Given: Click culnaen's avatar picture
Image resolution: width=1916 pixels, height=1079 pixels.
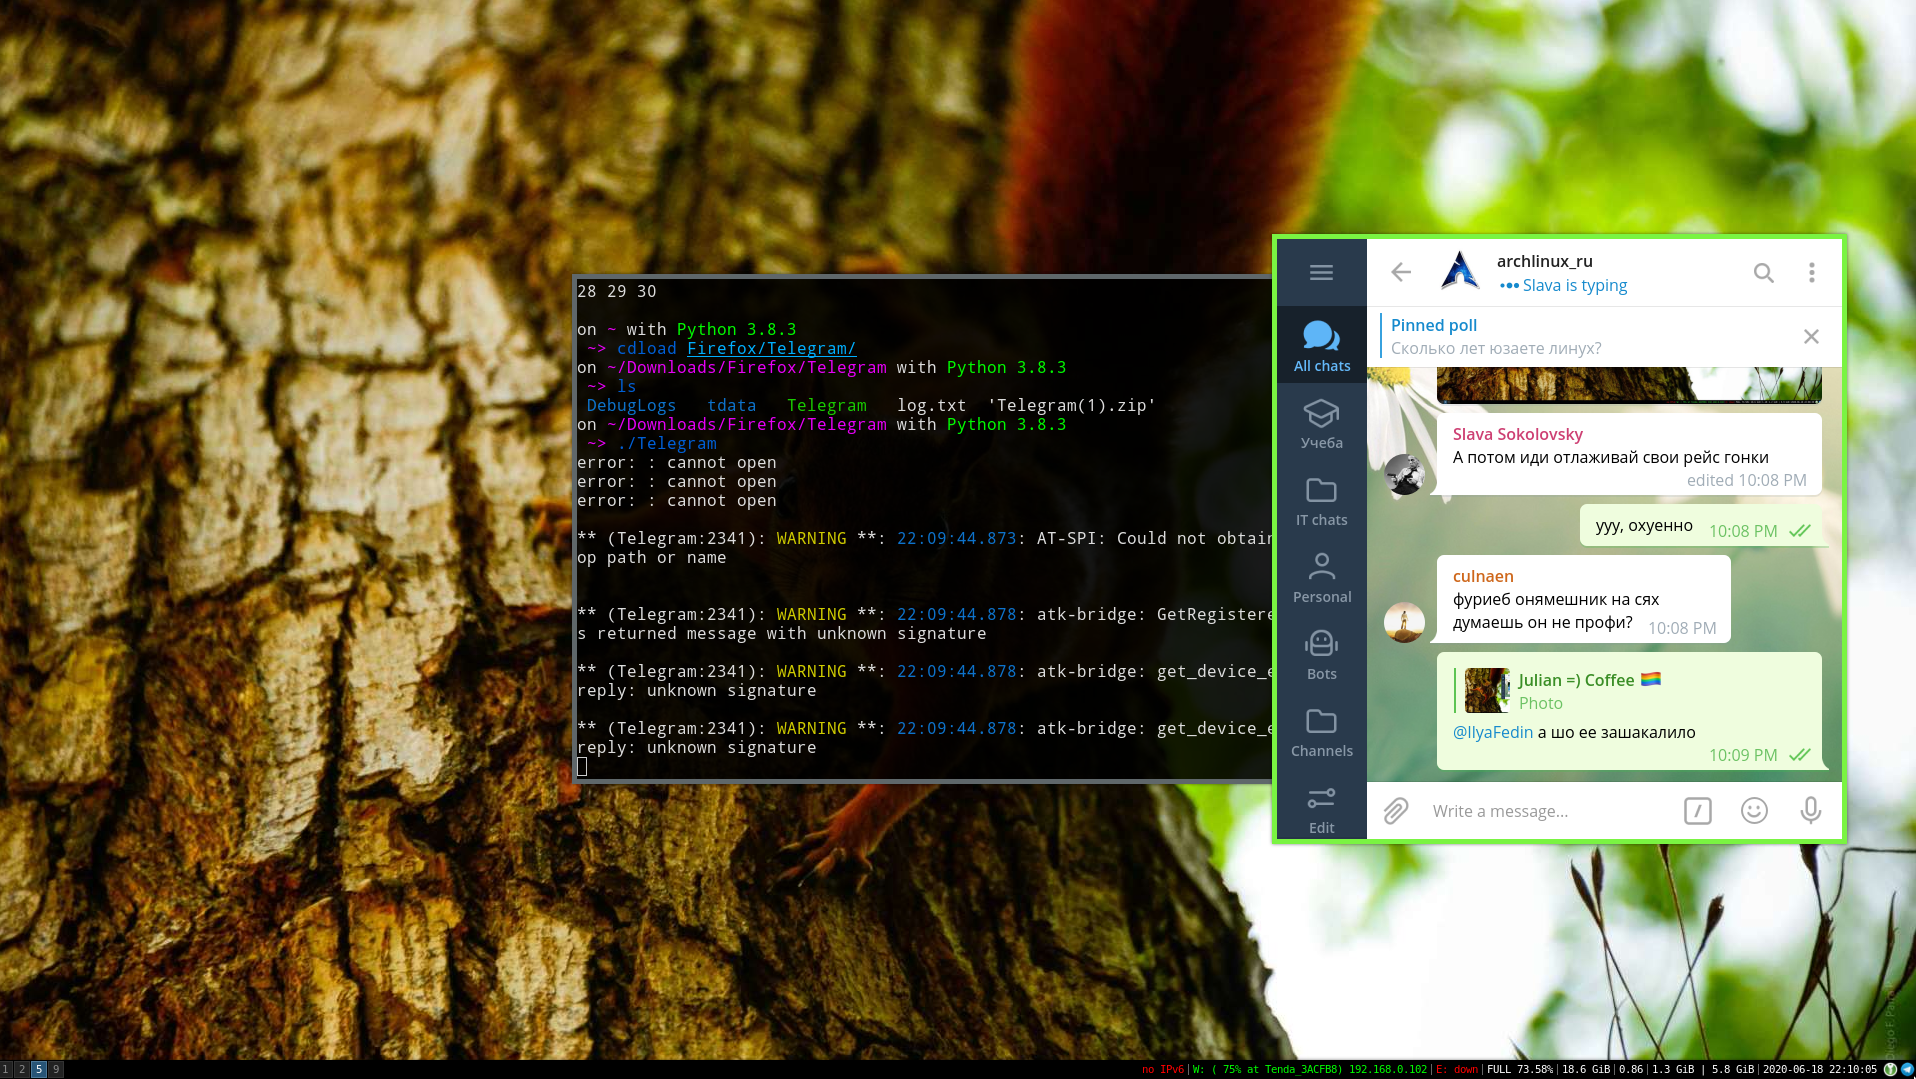Looking at the screenshot, I should (x=1404, y=622).
